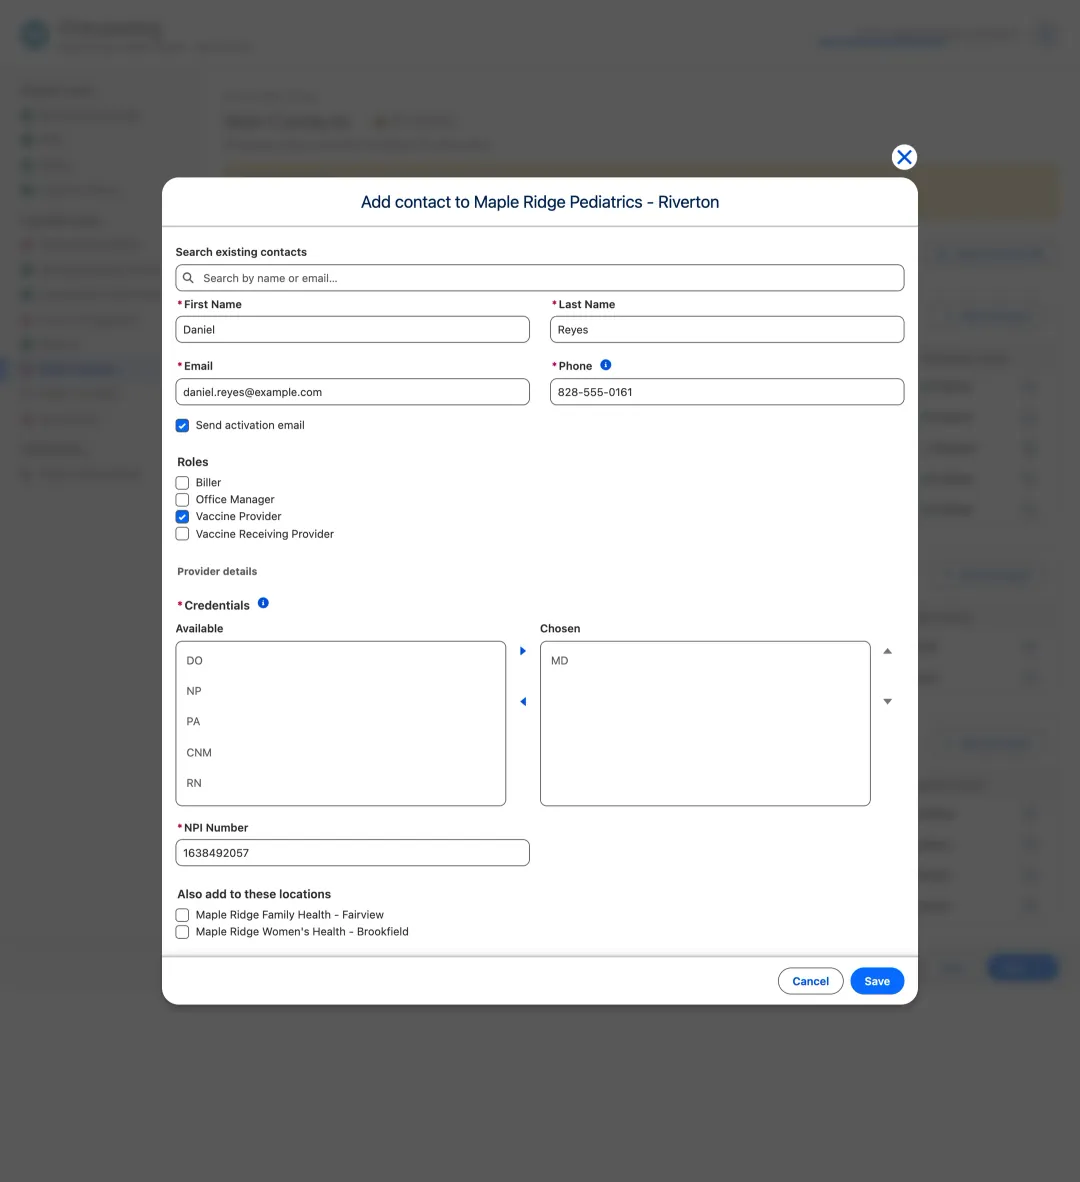Click the search magnifier icon
The height and width of the screenshot is (1182, 1080).
(188, 278)
